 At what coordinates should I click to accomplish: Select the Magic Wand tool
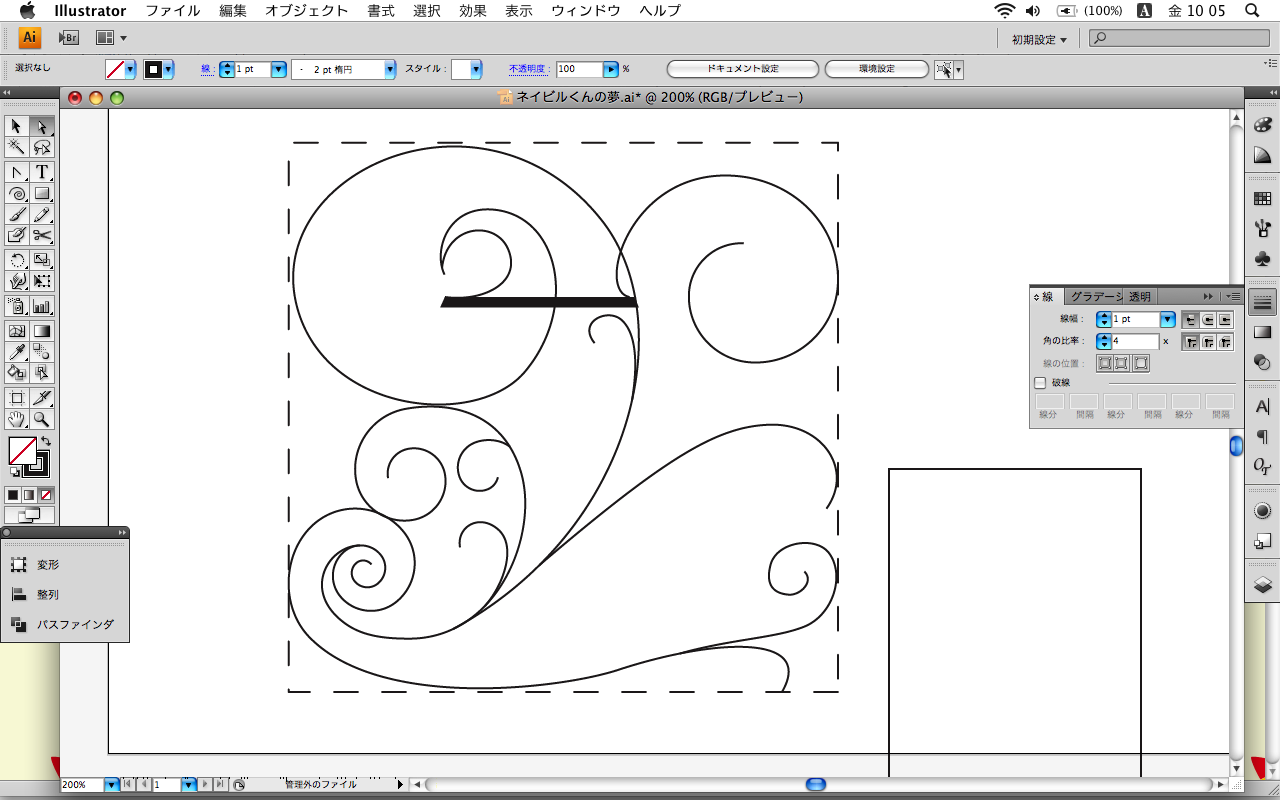[x=17, y=147]
